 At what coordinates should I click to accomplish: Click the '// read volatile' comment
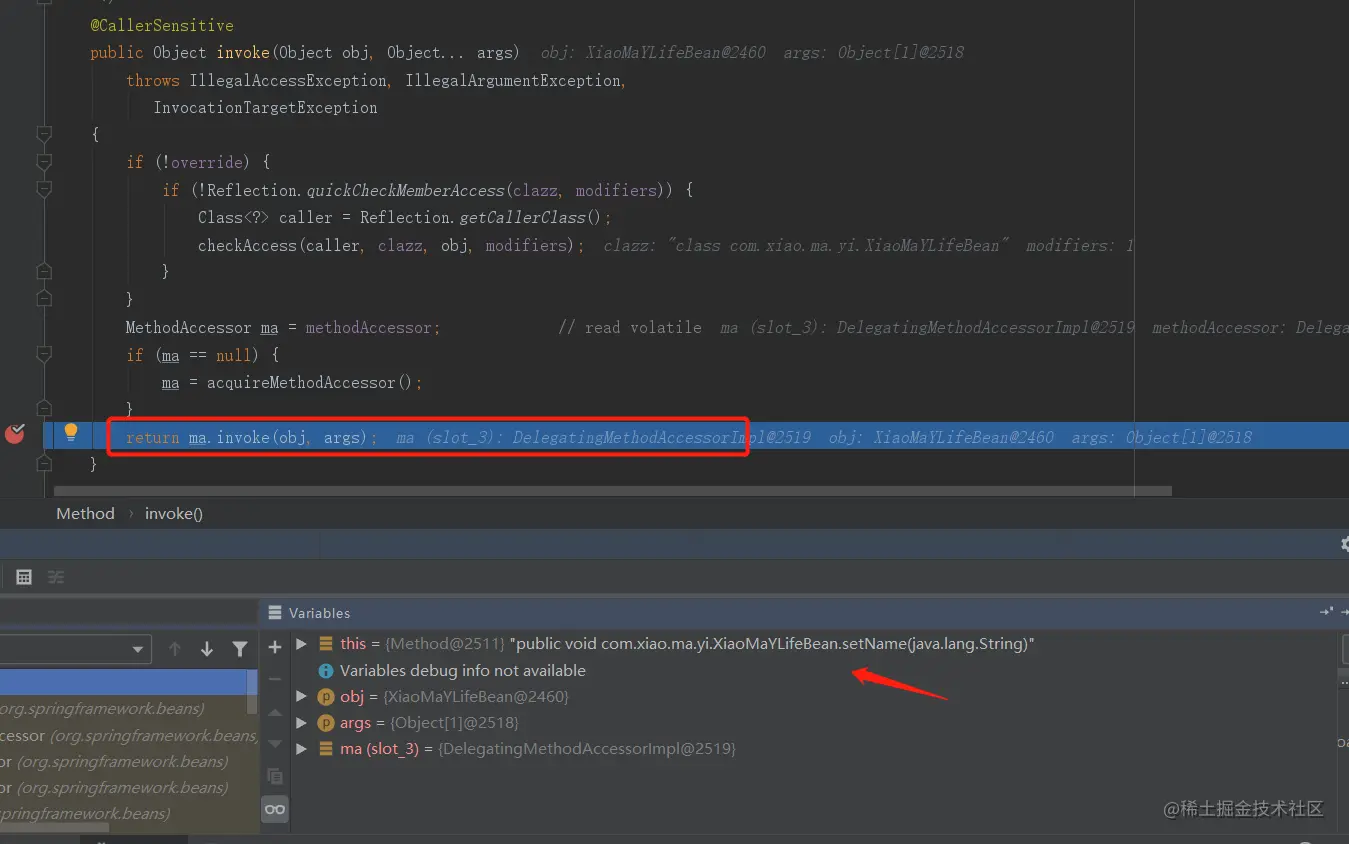coord(629,327)
